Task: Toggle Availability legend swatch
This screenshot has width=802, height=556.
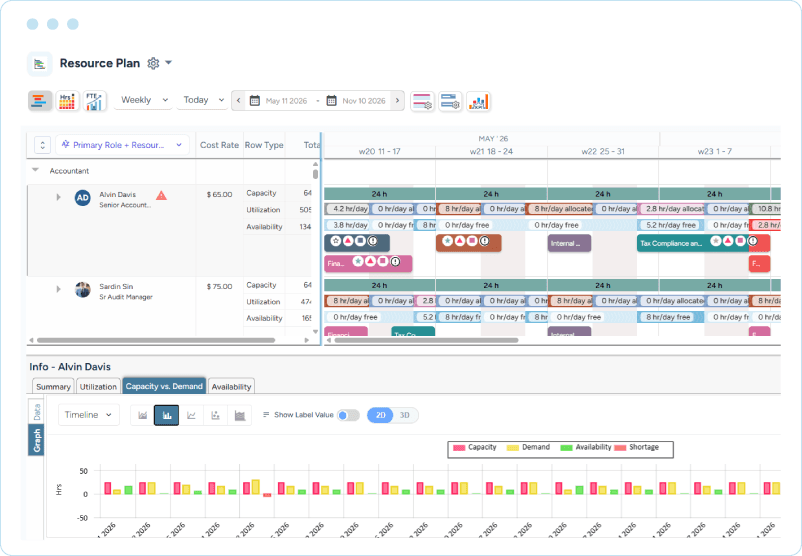Action: 566,448
